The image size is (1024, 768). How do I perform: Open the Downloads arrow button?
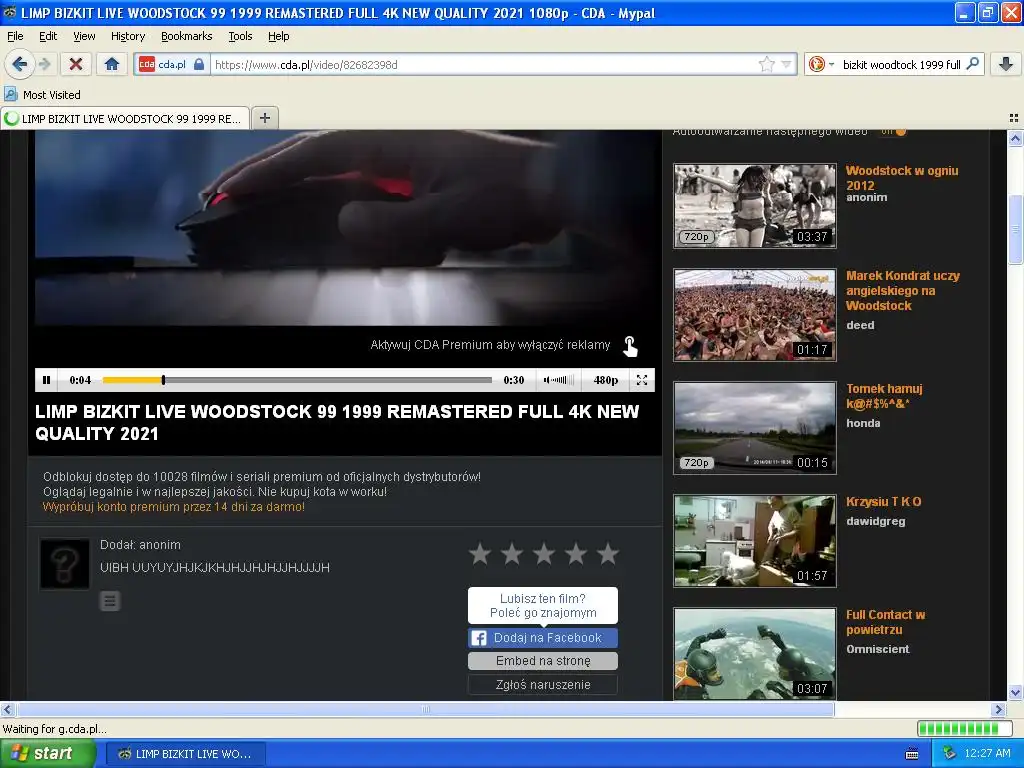pyautogui.click(x=1006, y=64)
